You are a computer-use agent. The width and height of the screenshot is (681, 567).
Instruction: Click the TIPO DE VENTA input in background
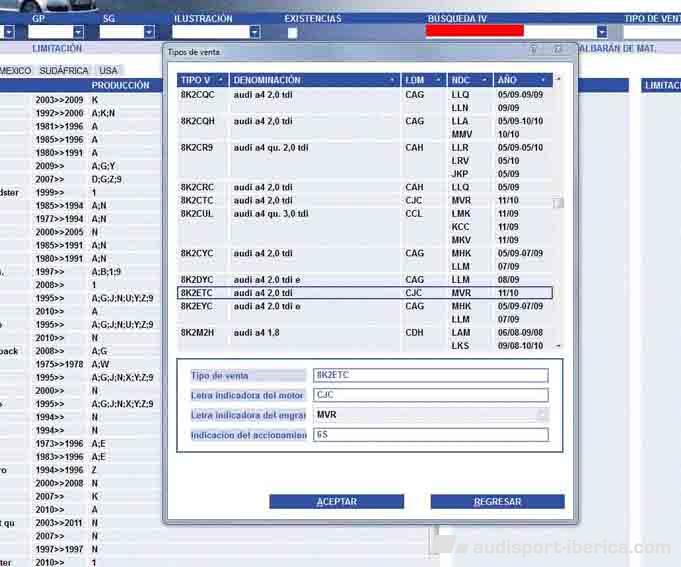(x=652, y=32)
